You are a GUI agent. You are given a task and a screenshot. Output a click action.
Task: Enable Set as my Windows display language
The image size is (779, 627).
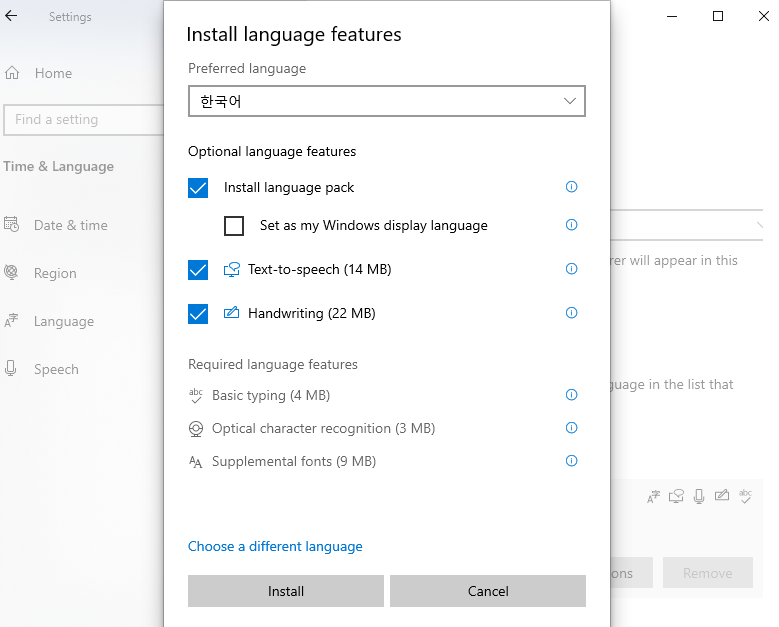pos(234,226)
